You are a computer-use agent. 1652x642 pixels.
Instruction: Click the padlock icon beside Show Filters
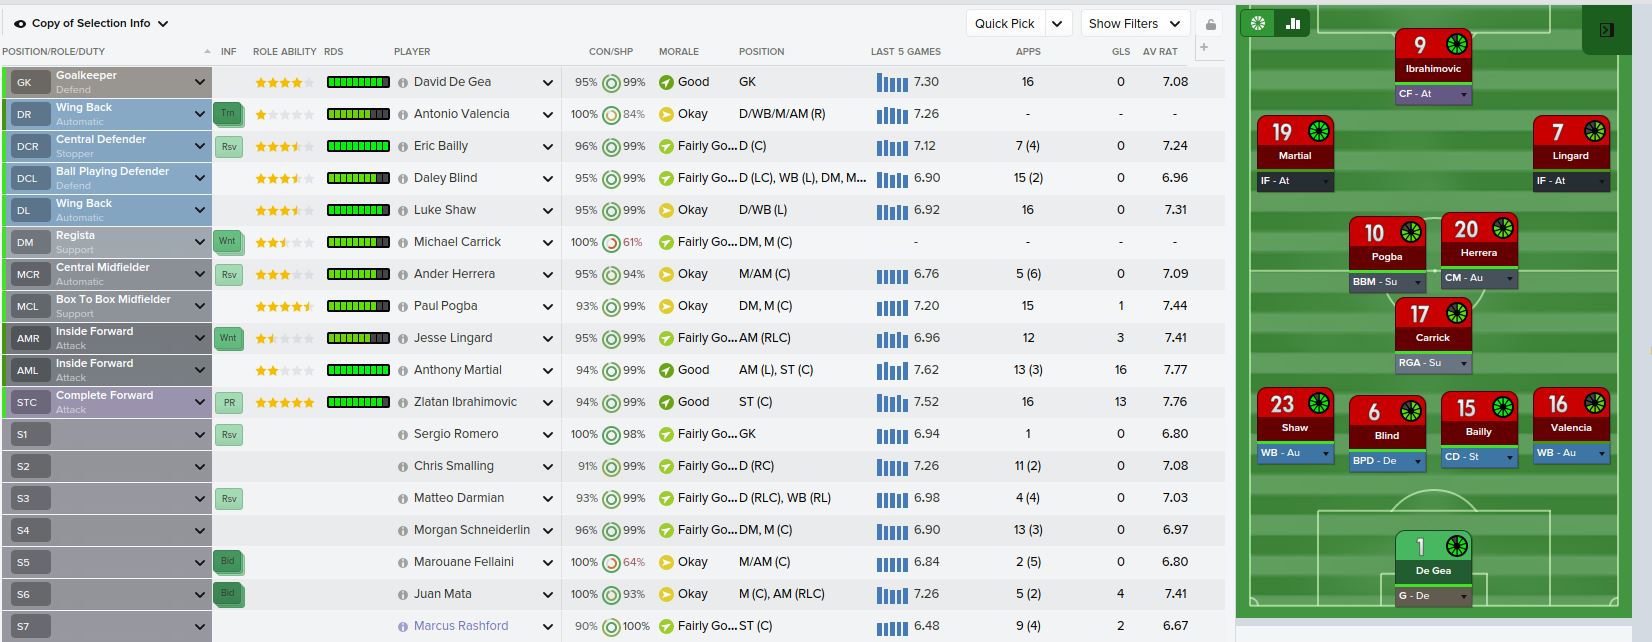(1210, 24)
